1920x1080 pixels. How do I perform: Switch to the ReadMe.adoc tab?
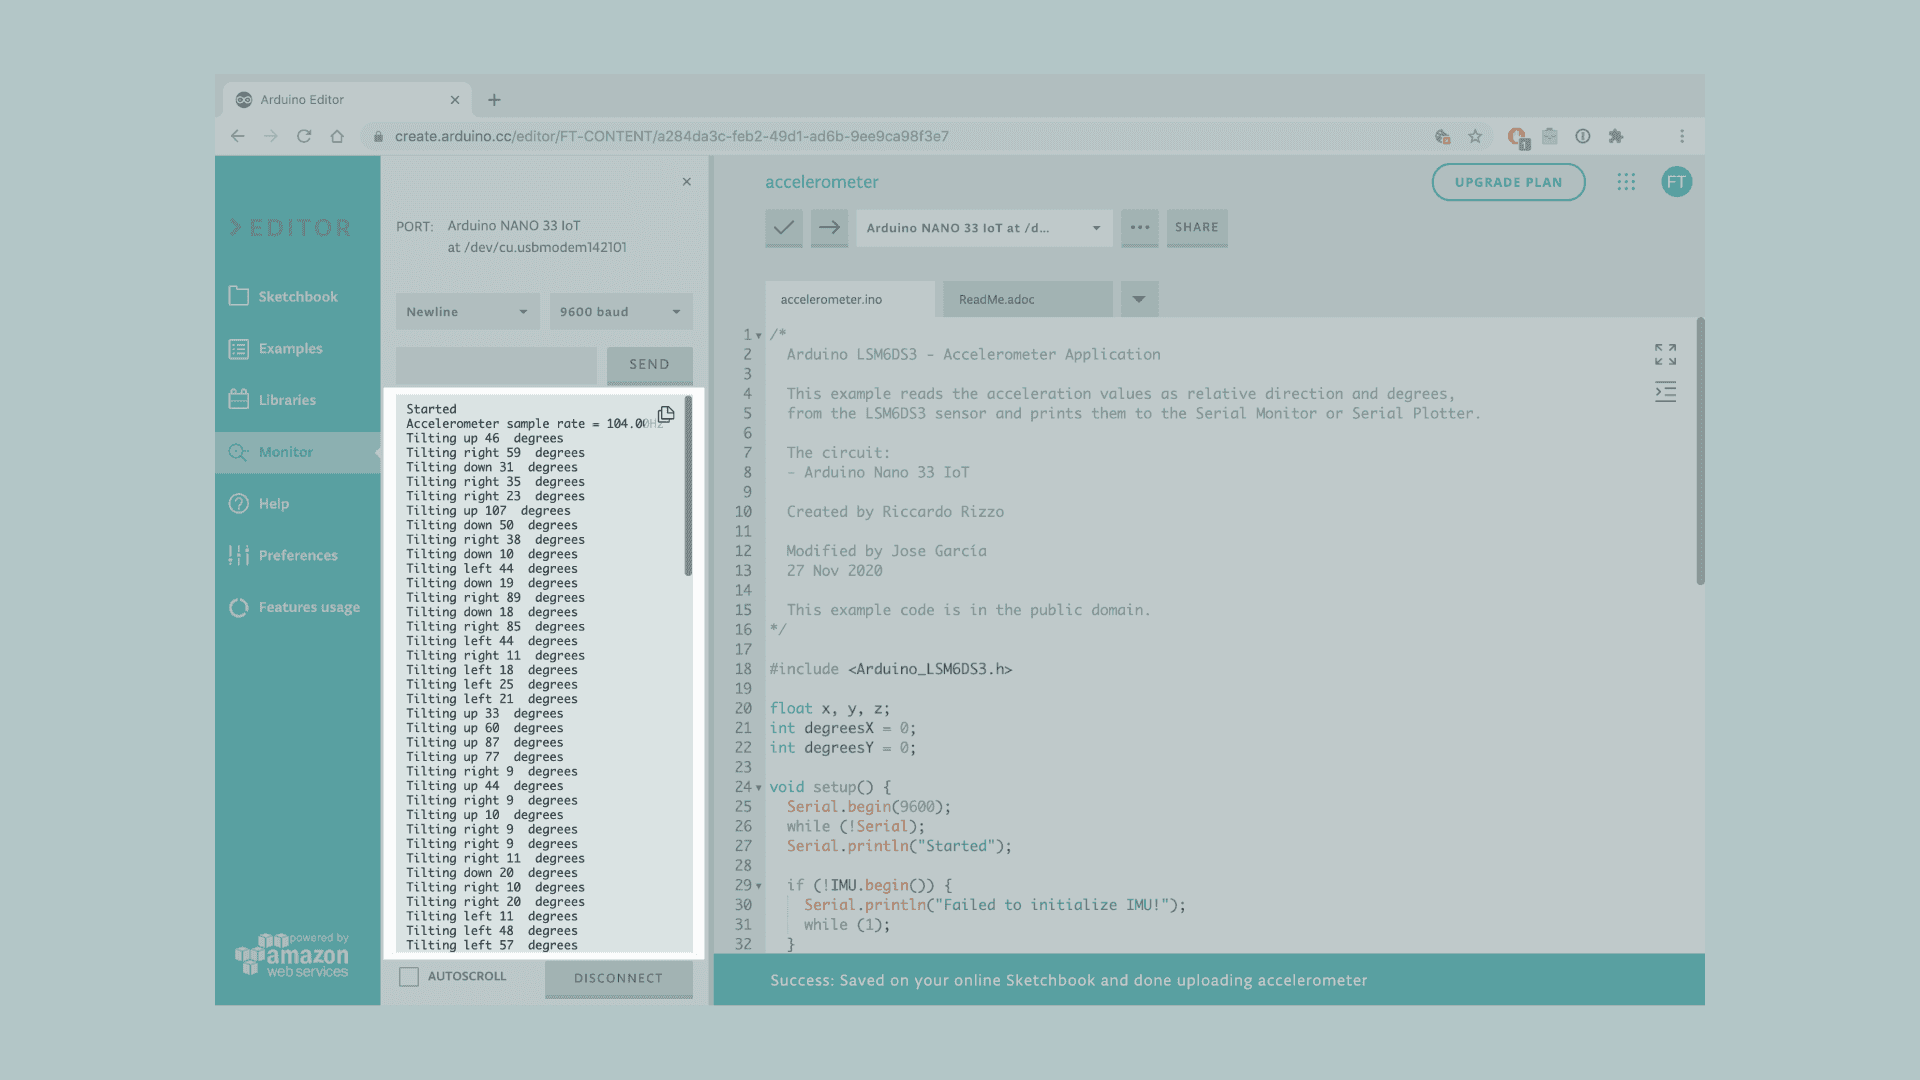tap(1027, 299)
